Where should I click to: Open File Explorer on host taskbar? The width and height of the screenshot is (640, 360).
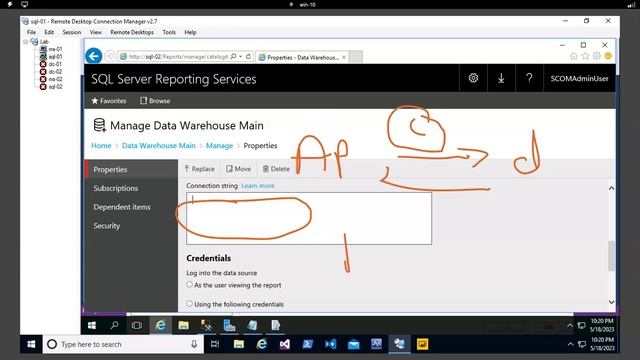[239, 344]
